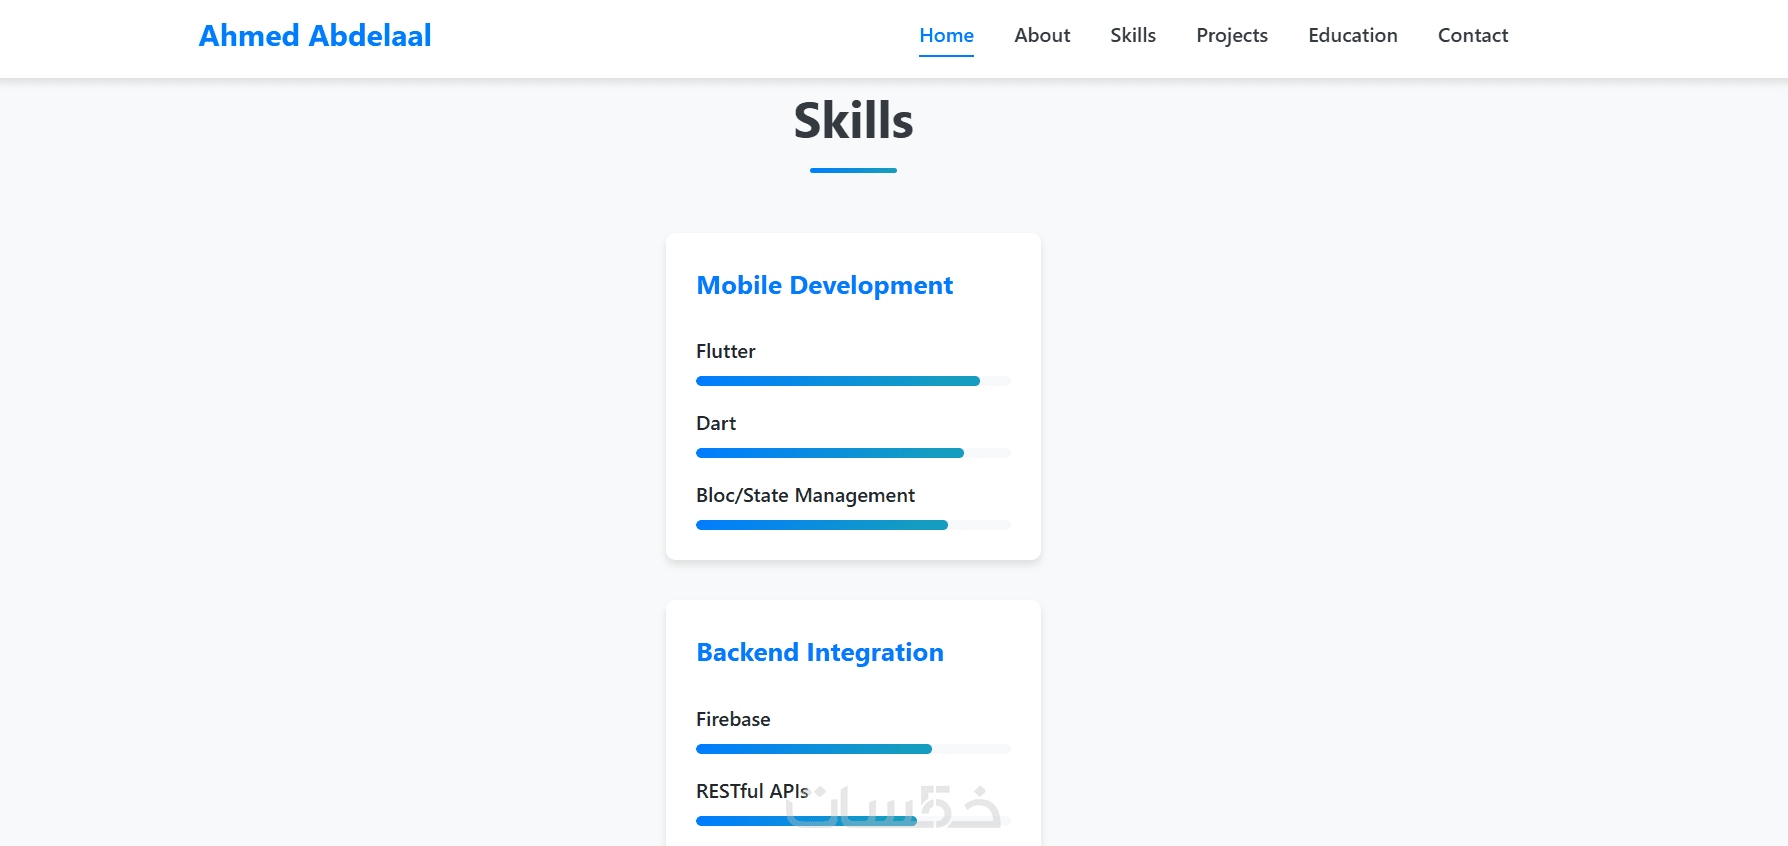The height and width of the screenshot is (846, 1788).
Task: Click the Contact navigation link
Action: [x=1473, y=35]
